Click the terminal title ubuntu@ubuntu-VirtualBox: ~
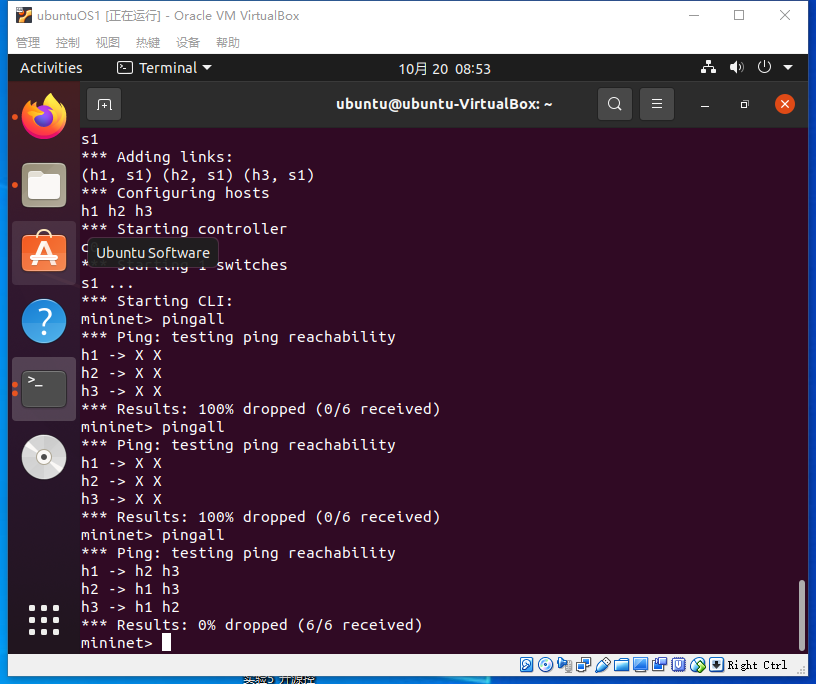This screenshot has width=816, height=684. [x=444, y=104]
